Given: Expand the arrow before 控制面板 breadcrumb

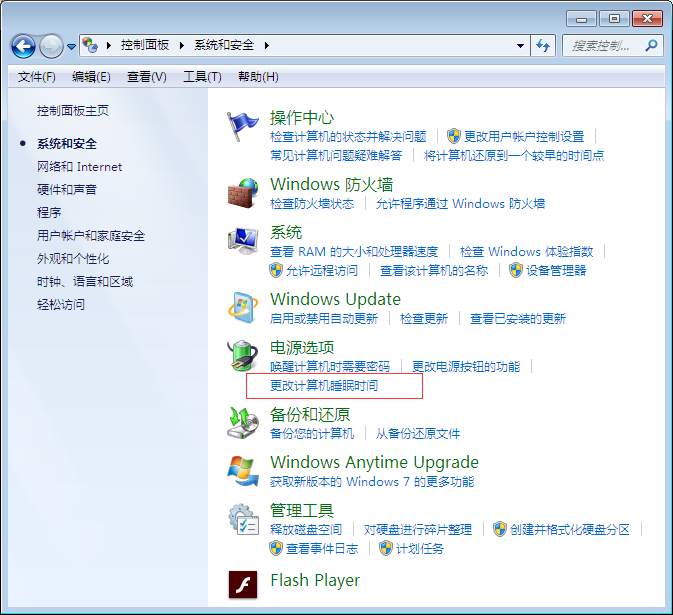Looking at the screenshot, I should click(109, 45).
